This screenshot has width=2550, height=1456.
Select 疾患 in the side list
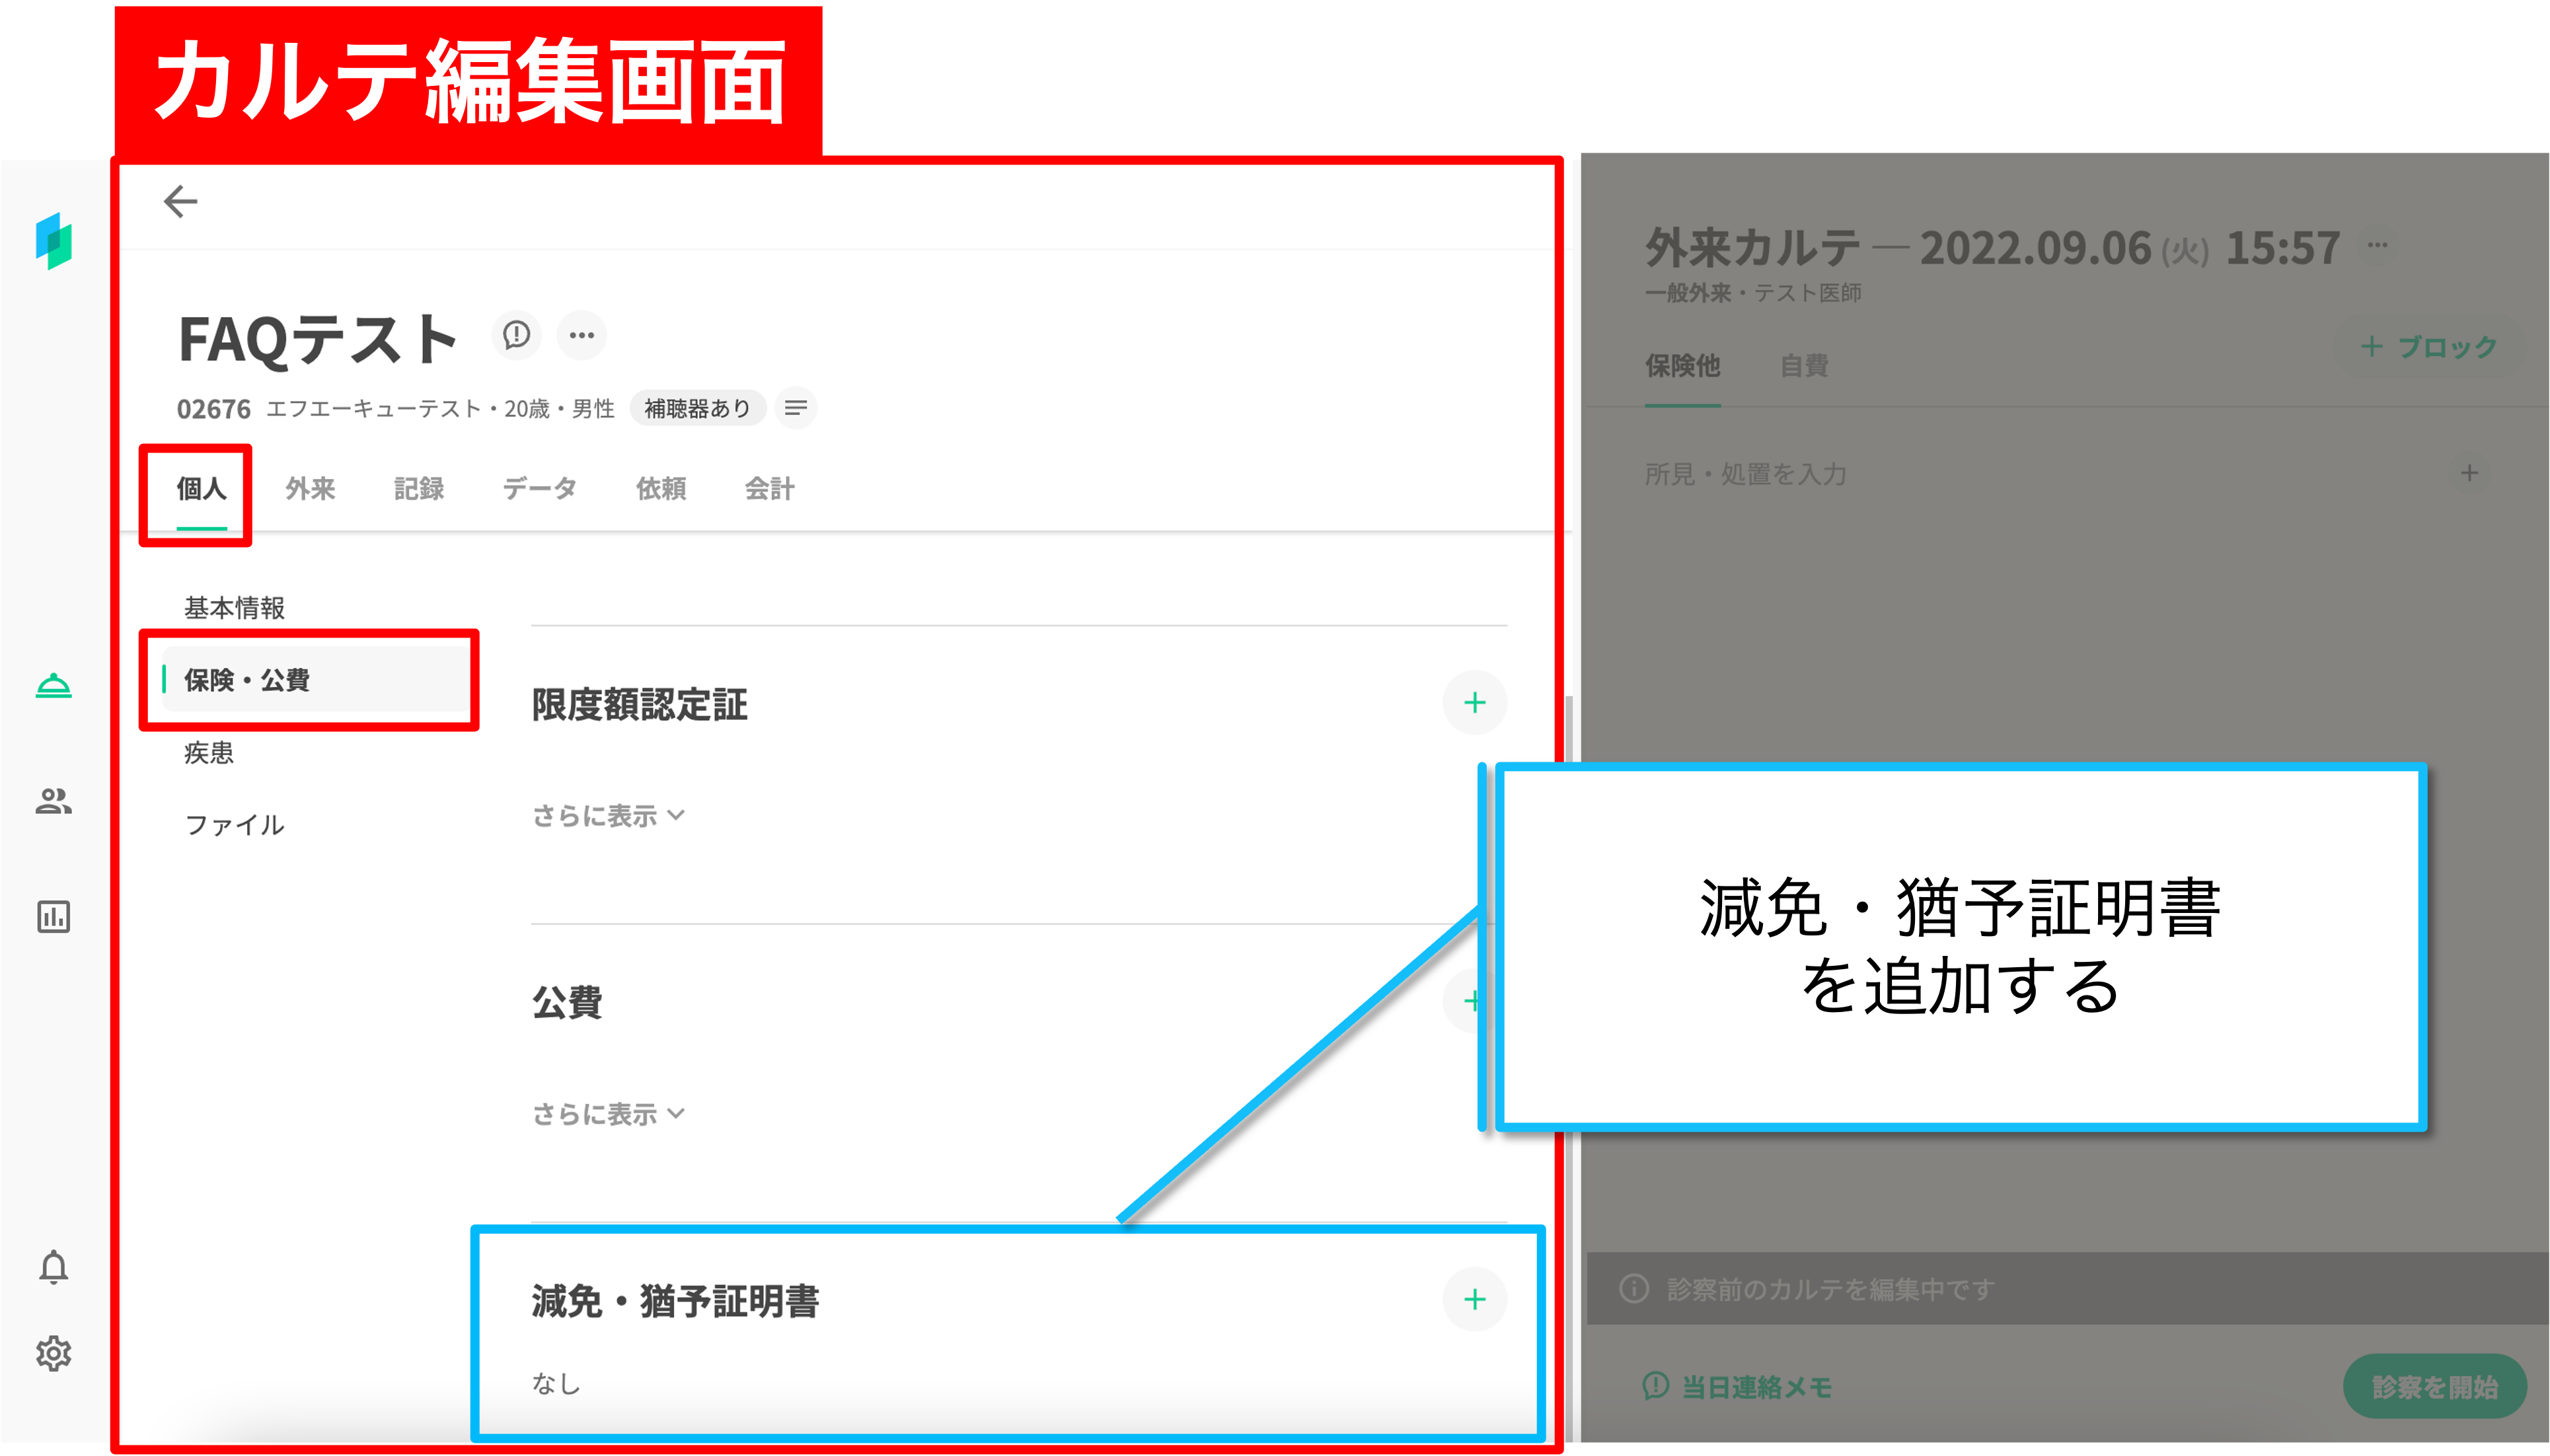[209, 753]
